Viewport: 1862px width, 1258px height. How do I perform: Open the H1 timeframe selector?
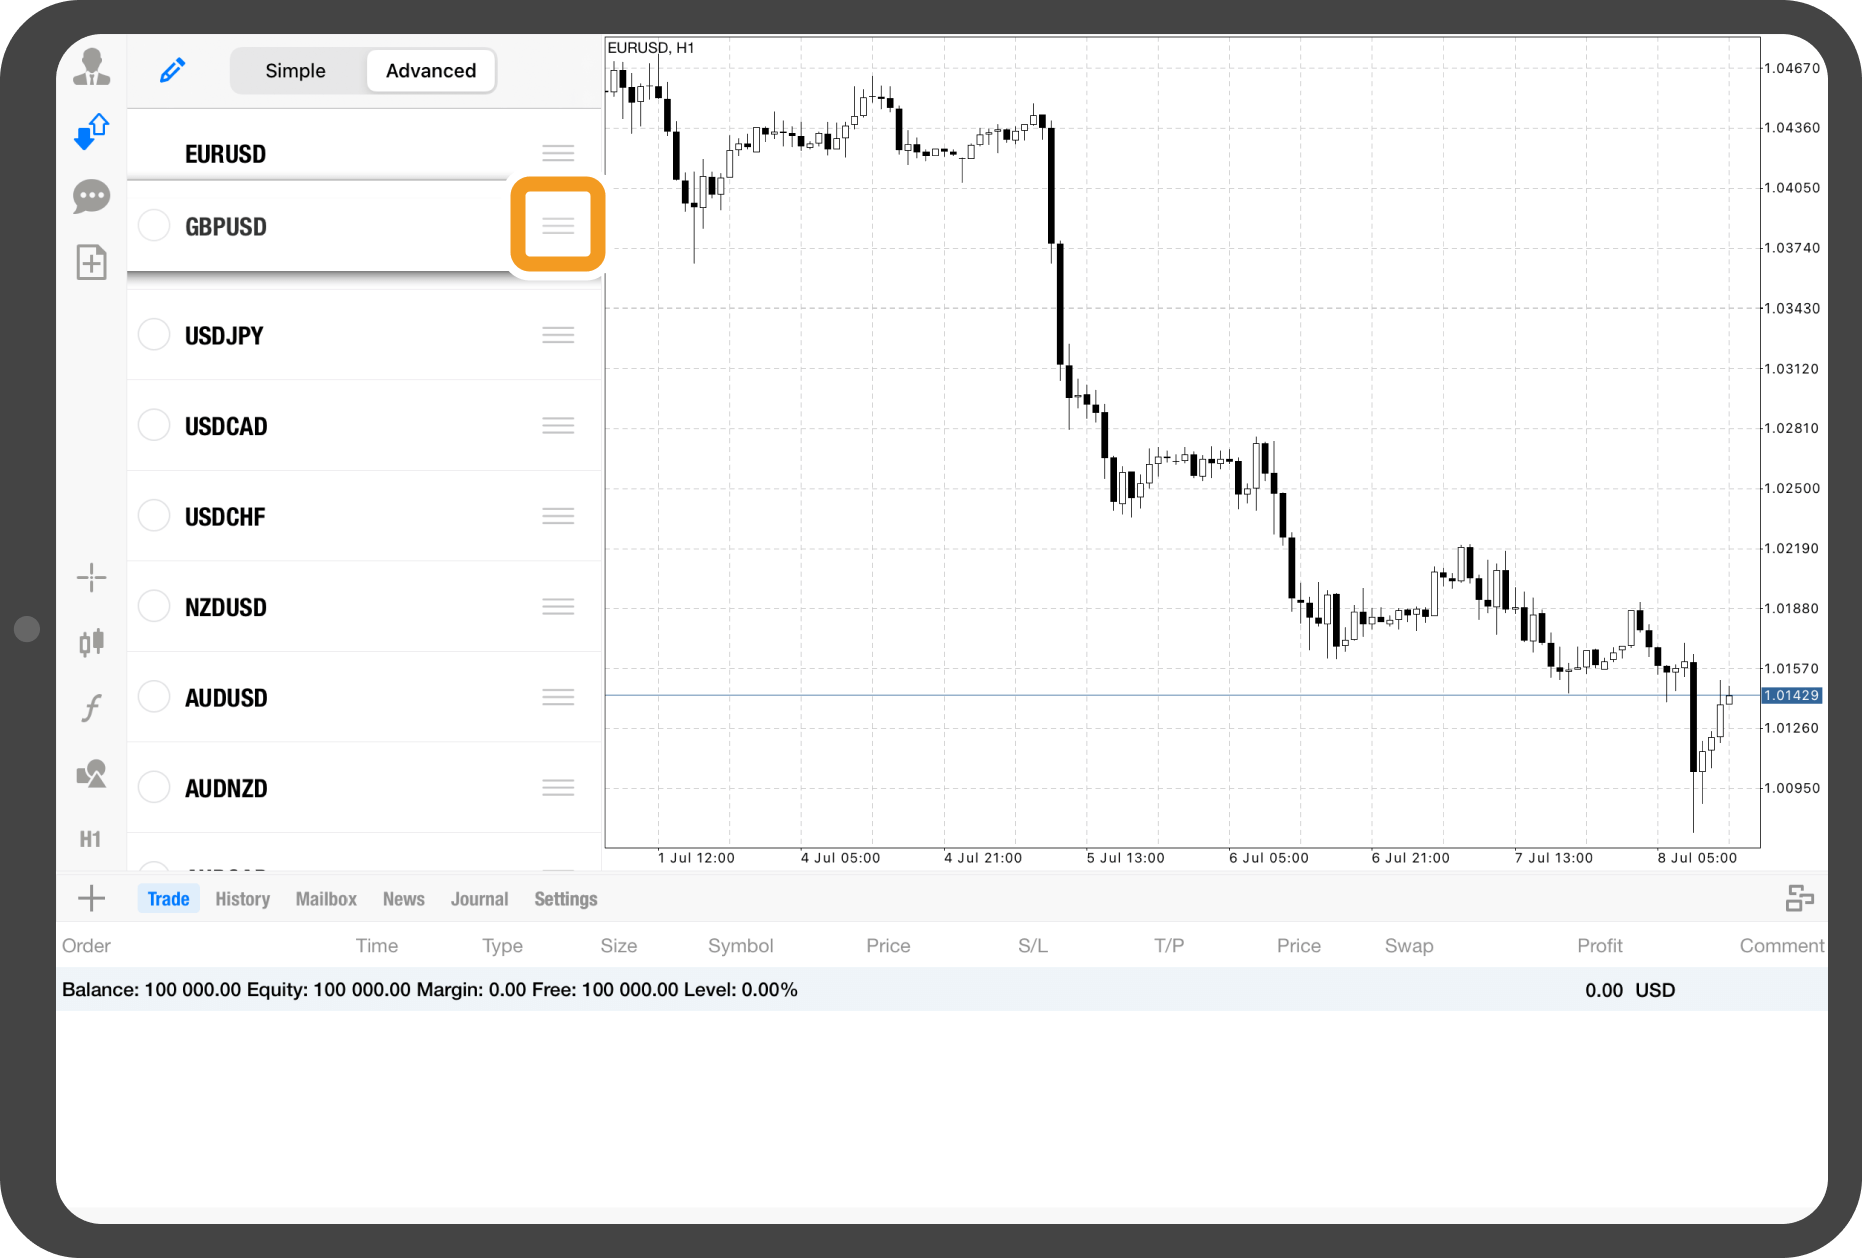coord(90,839)
